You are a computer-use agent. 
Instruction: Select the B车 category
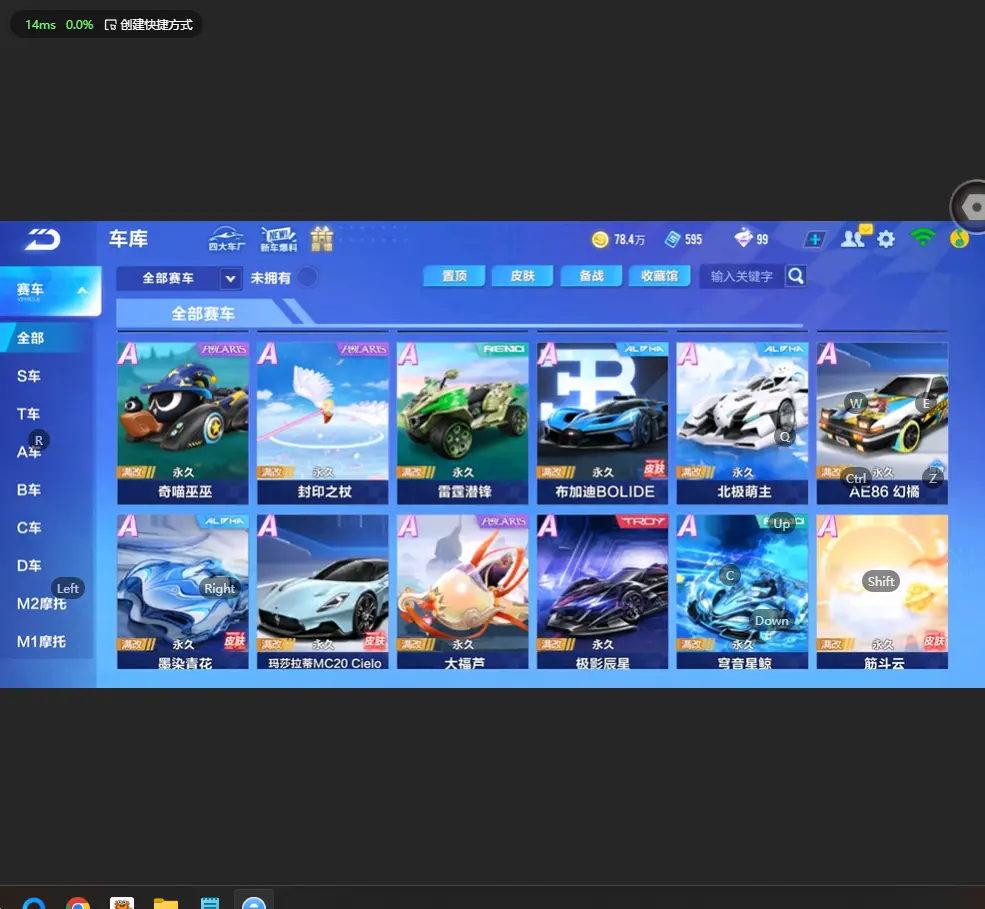tap(29, 490)
